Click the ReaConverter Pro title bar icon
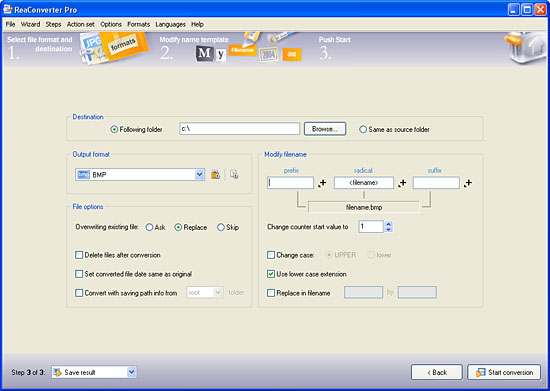This screenshot has width=550, height=391. click(x=7, y=9)
